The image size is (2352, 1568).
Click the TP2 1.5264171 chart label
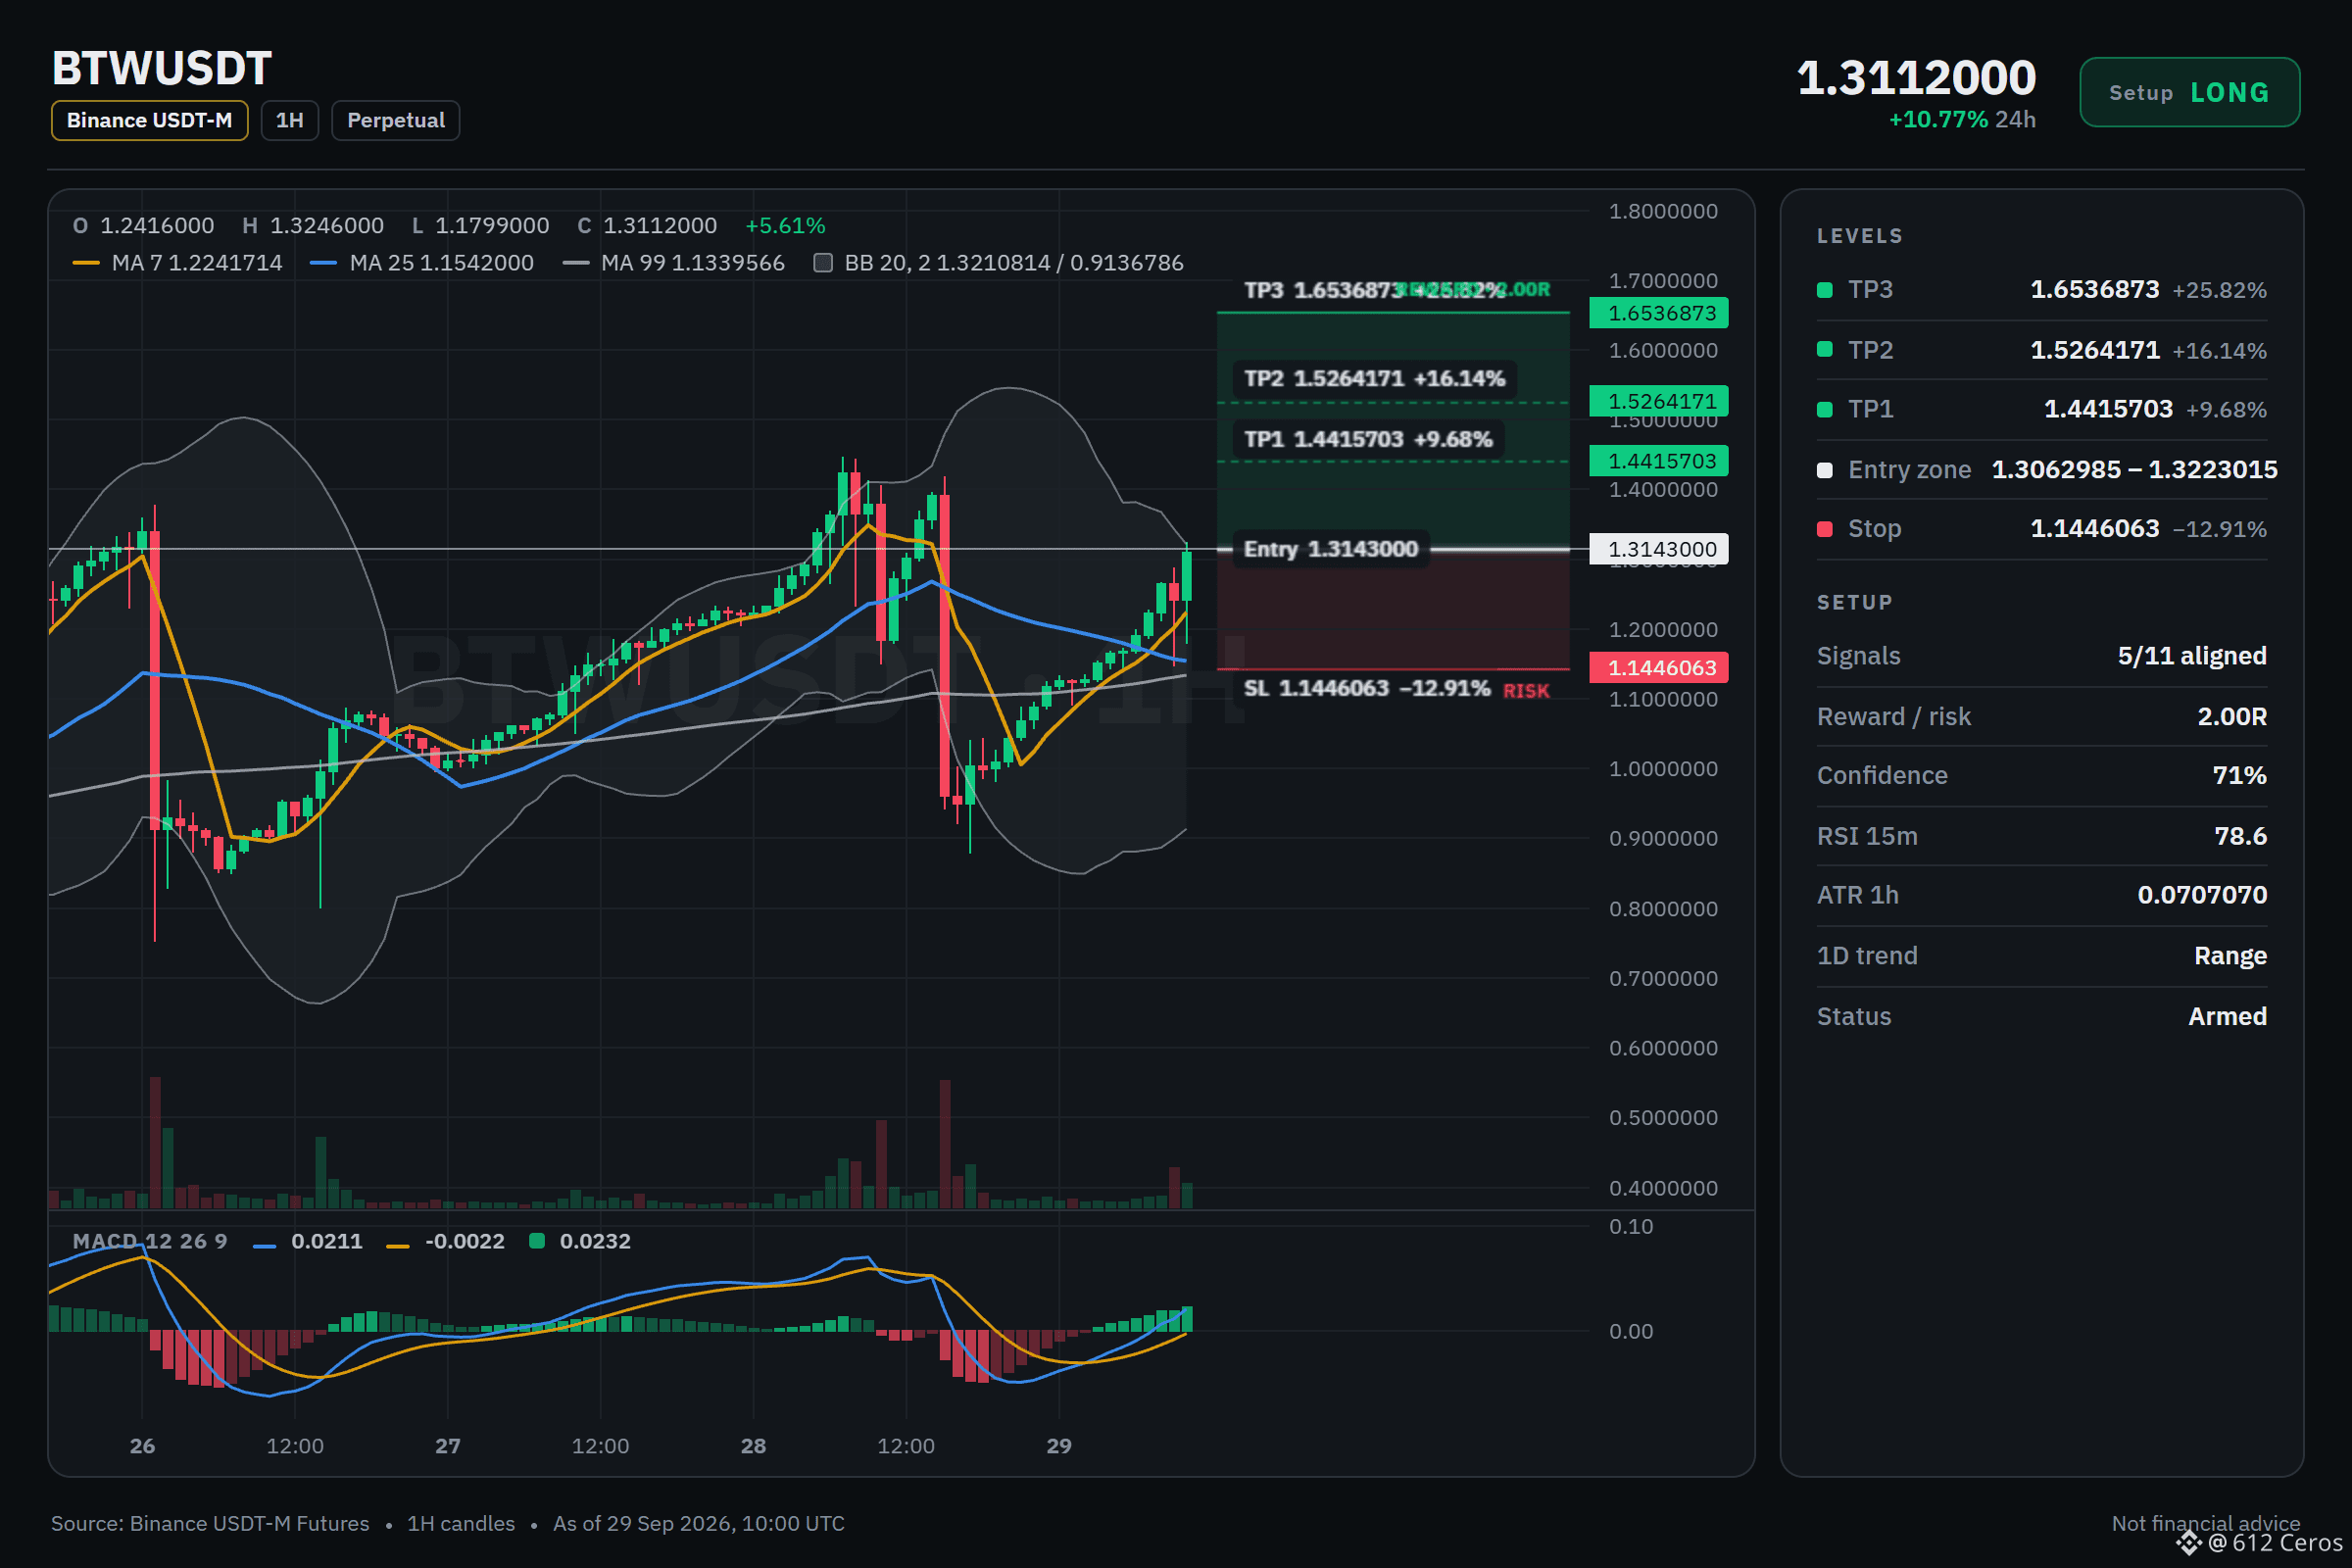(x=1374, y=379)
